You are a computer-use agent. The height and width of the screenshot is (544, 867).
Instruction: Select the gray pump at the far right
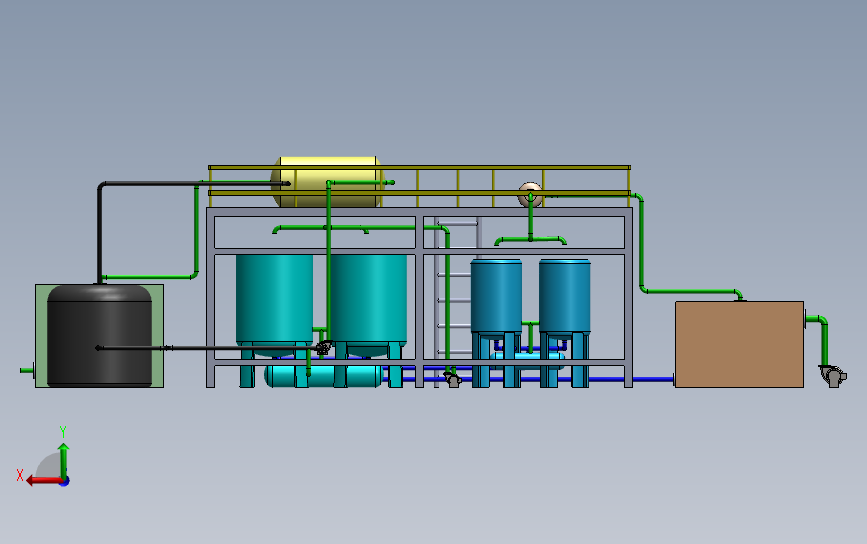(833, 376)
